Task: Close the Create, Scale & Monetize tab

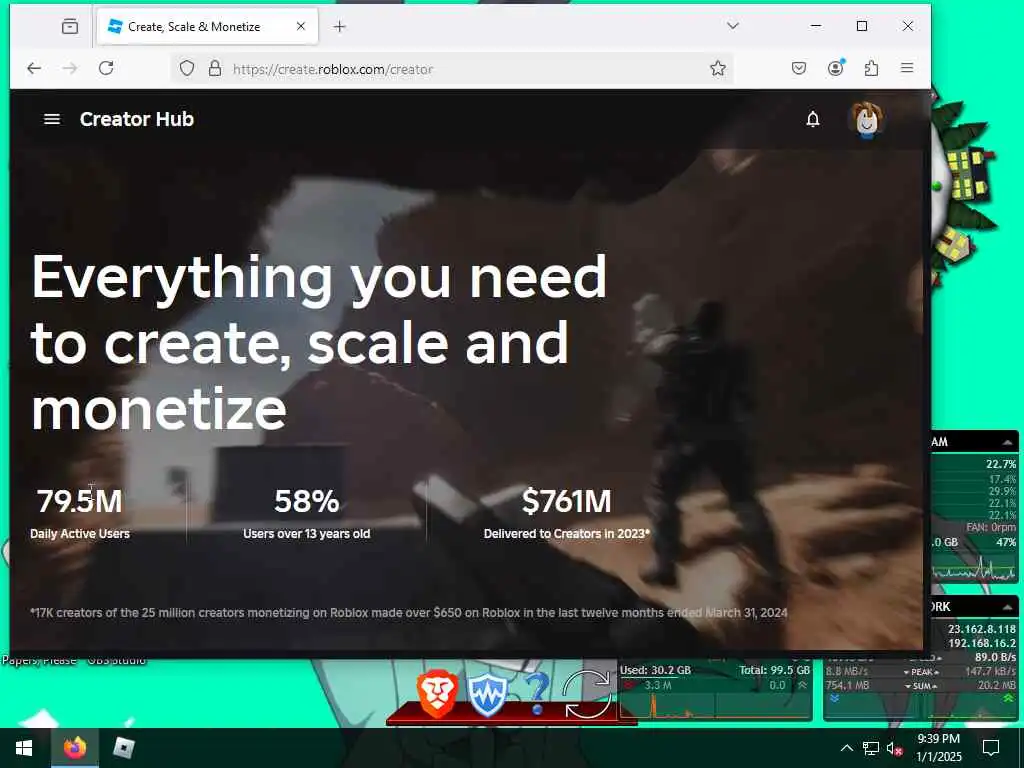Action: coord(301,26)
